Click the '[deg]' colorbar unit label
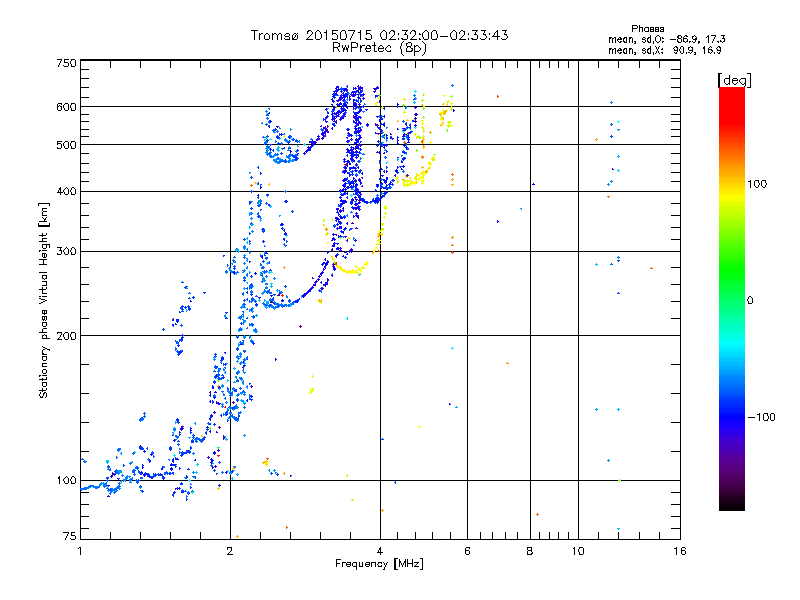This screenshot has width=800, height=600. pos(734,80)
